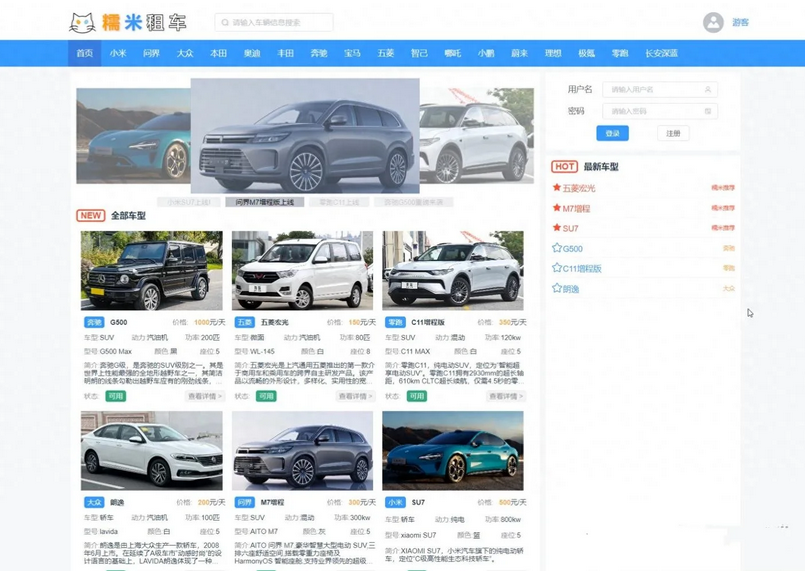This screenshot has width=805, height=571.
Task: Open 查看详情 for the G500 card
Action: click(x=205, y=396)
